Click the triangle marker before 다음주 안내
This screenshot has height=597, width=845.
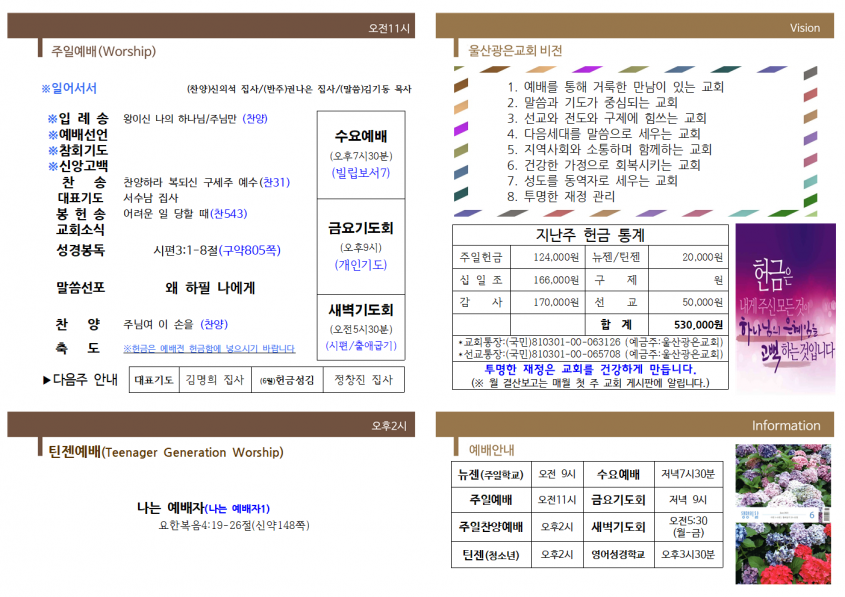click(x=47, y=380)
